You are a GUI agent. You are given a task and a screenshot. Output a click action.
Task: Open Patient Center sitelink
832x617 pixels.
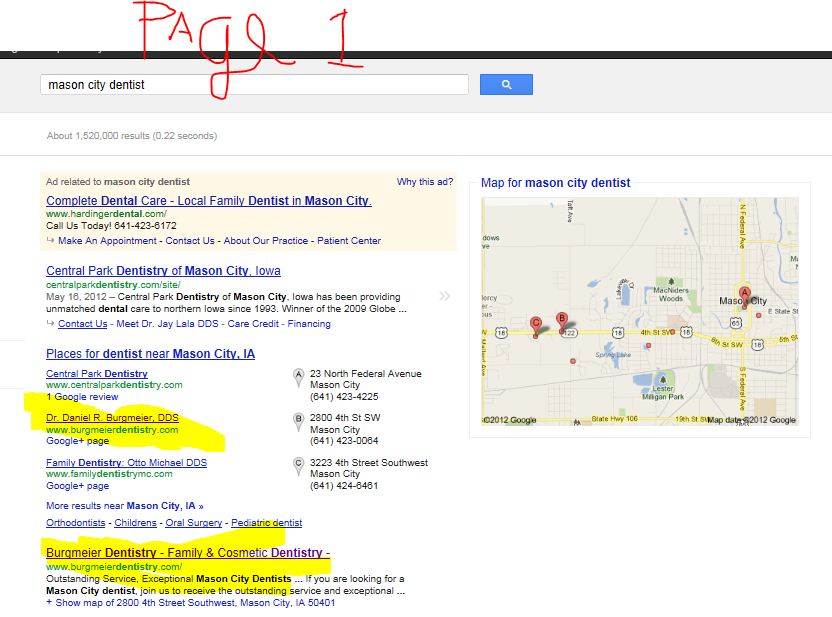(349, 240)
